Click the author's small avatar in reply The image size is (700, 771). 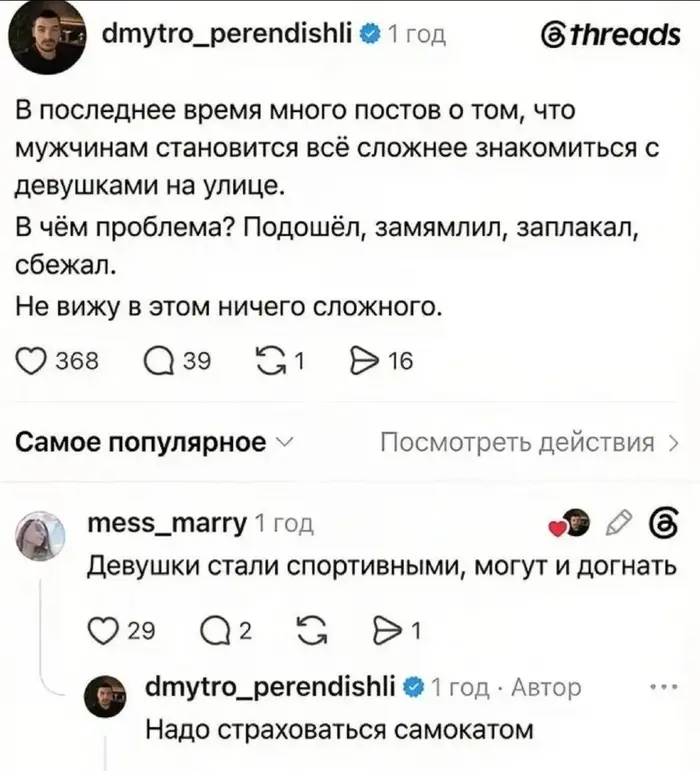click(x=105, y=696)
